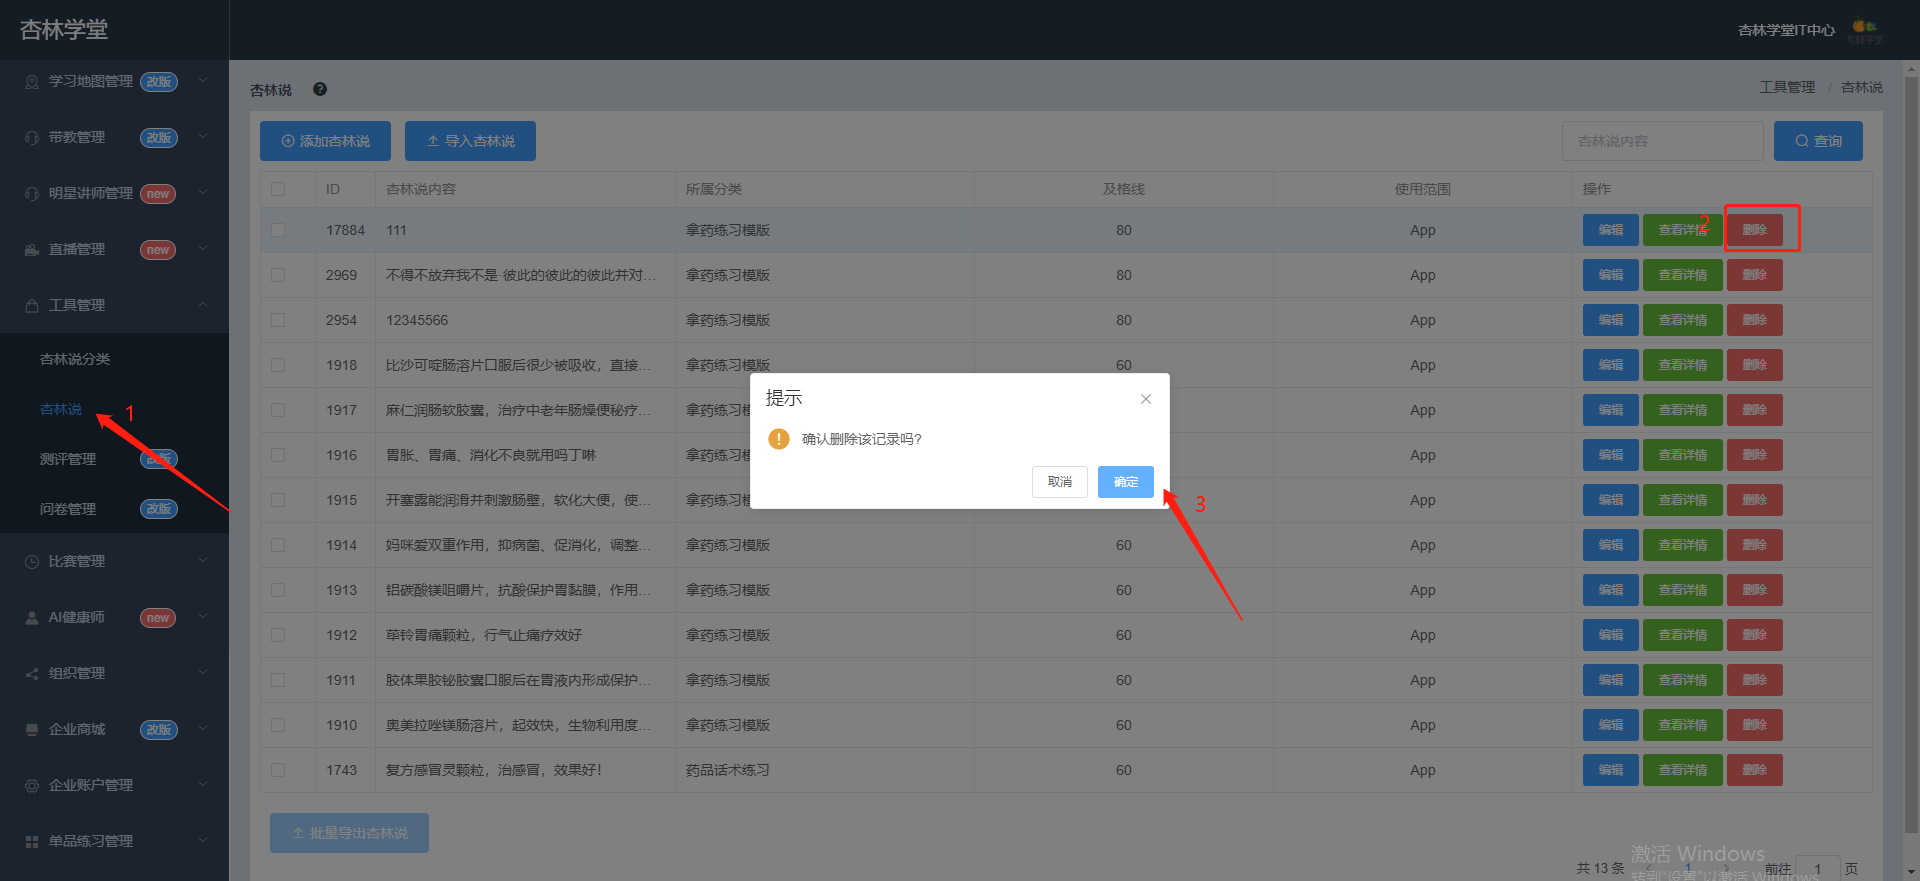Check the box for row ID 2969
Image resolution: width=1920 pixels, height=881 pixels.
click(x=278, y=275)
